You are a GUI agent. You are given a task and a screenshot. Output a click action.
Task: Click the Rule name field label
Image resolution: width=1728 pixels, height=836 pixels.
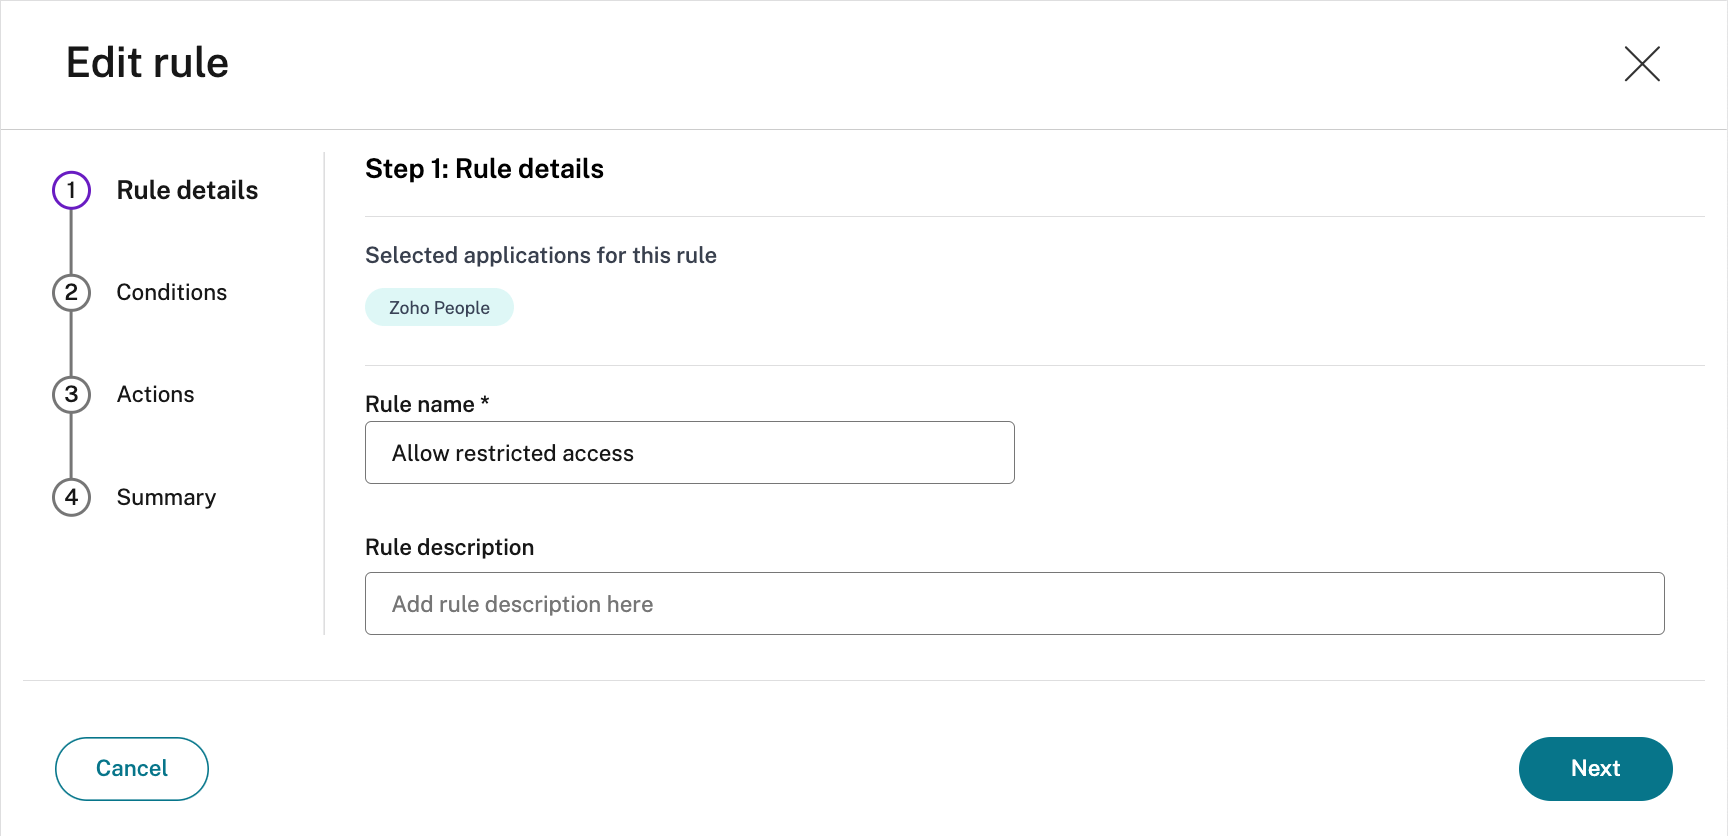pos(419,404)
